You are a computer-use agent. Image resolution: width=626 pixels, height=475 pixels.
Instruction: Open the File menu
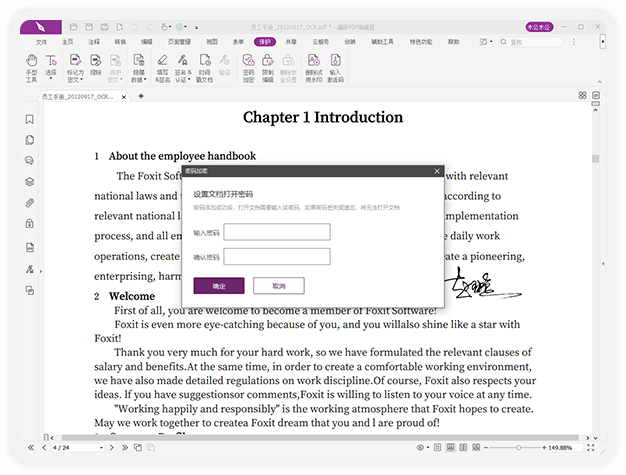pyautogui.click(x=41, y=42)
